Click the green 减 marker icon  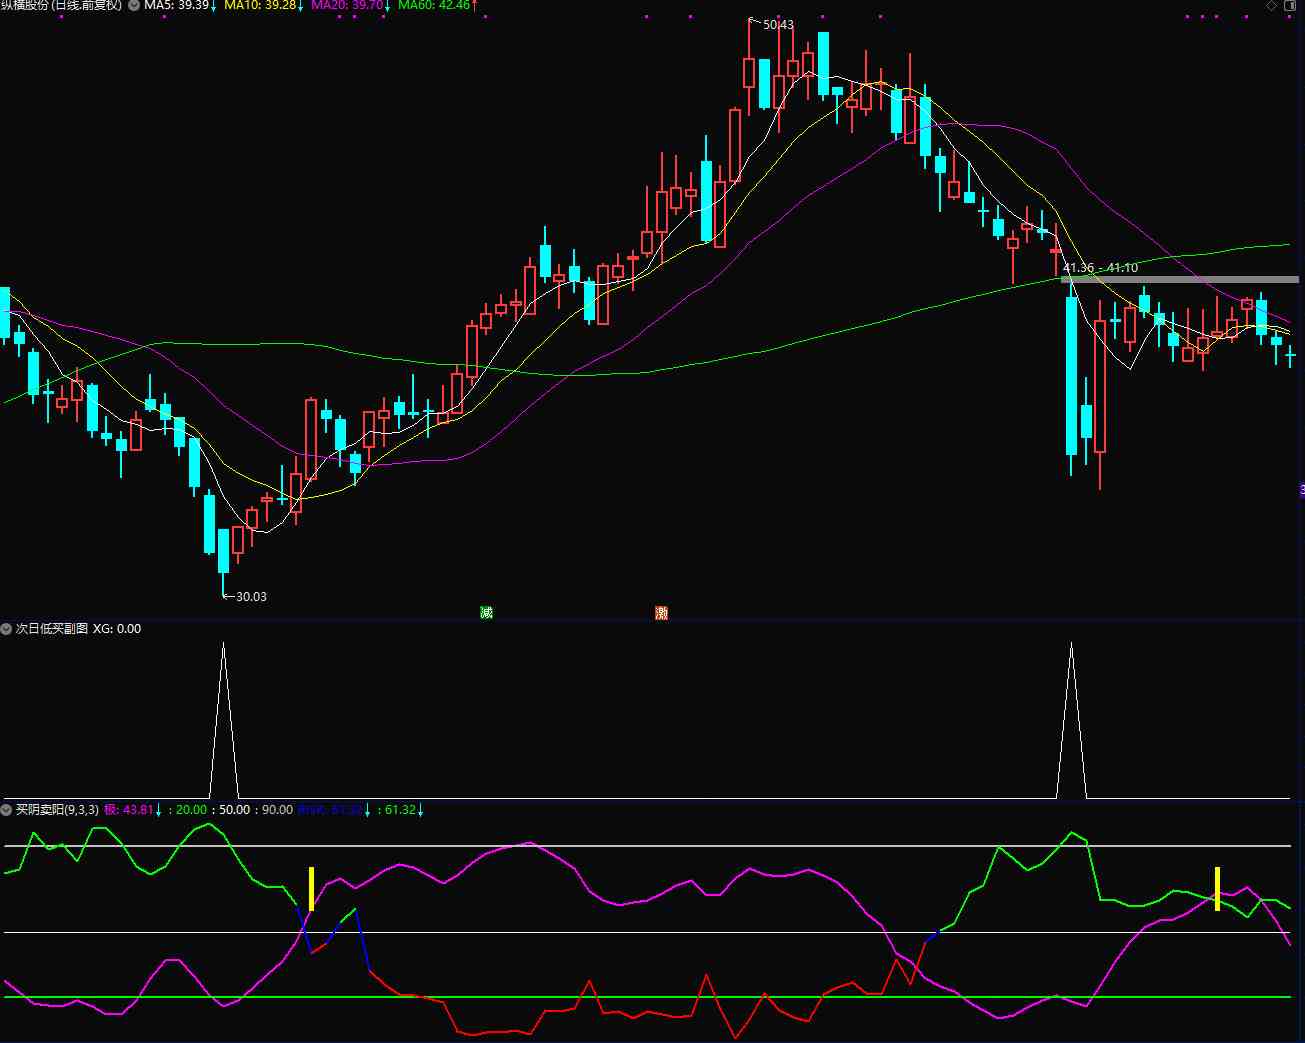486,613
